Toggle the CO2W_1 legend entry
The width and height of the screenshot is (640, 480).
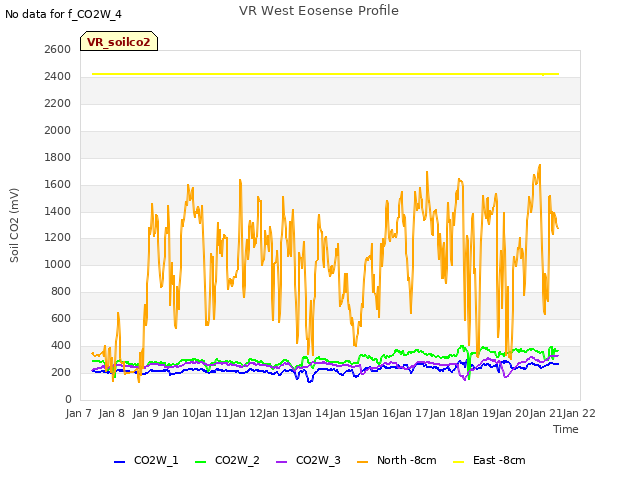tap(146, 460)
